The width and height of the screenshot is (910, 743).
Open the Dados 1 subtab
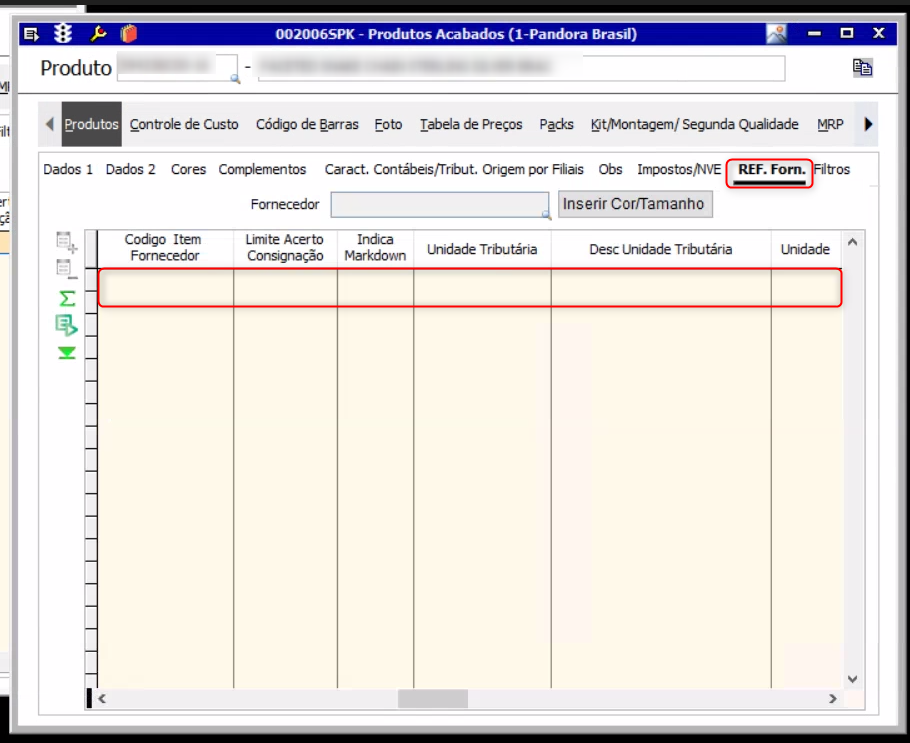(68, 169)
